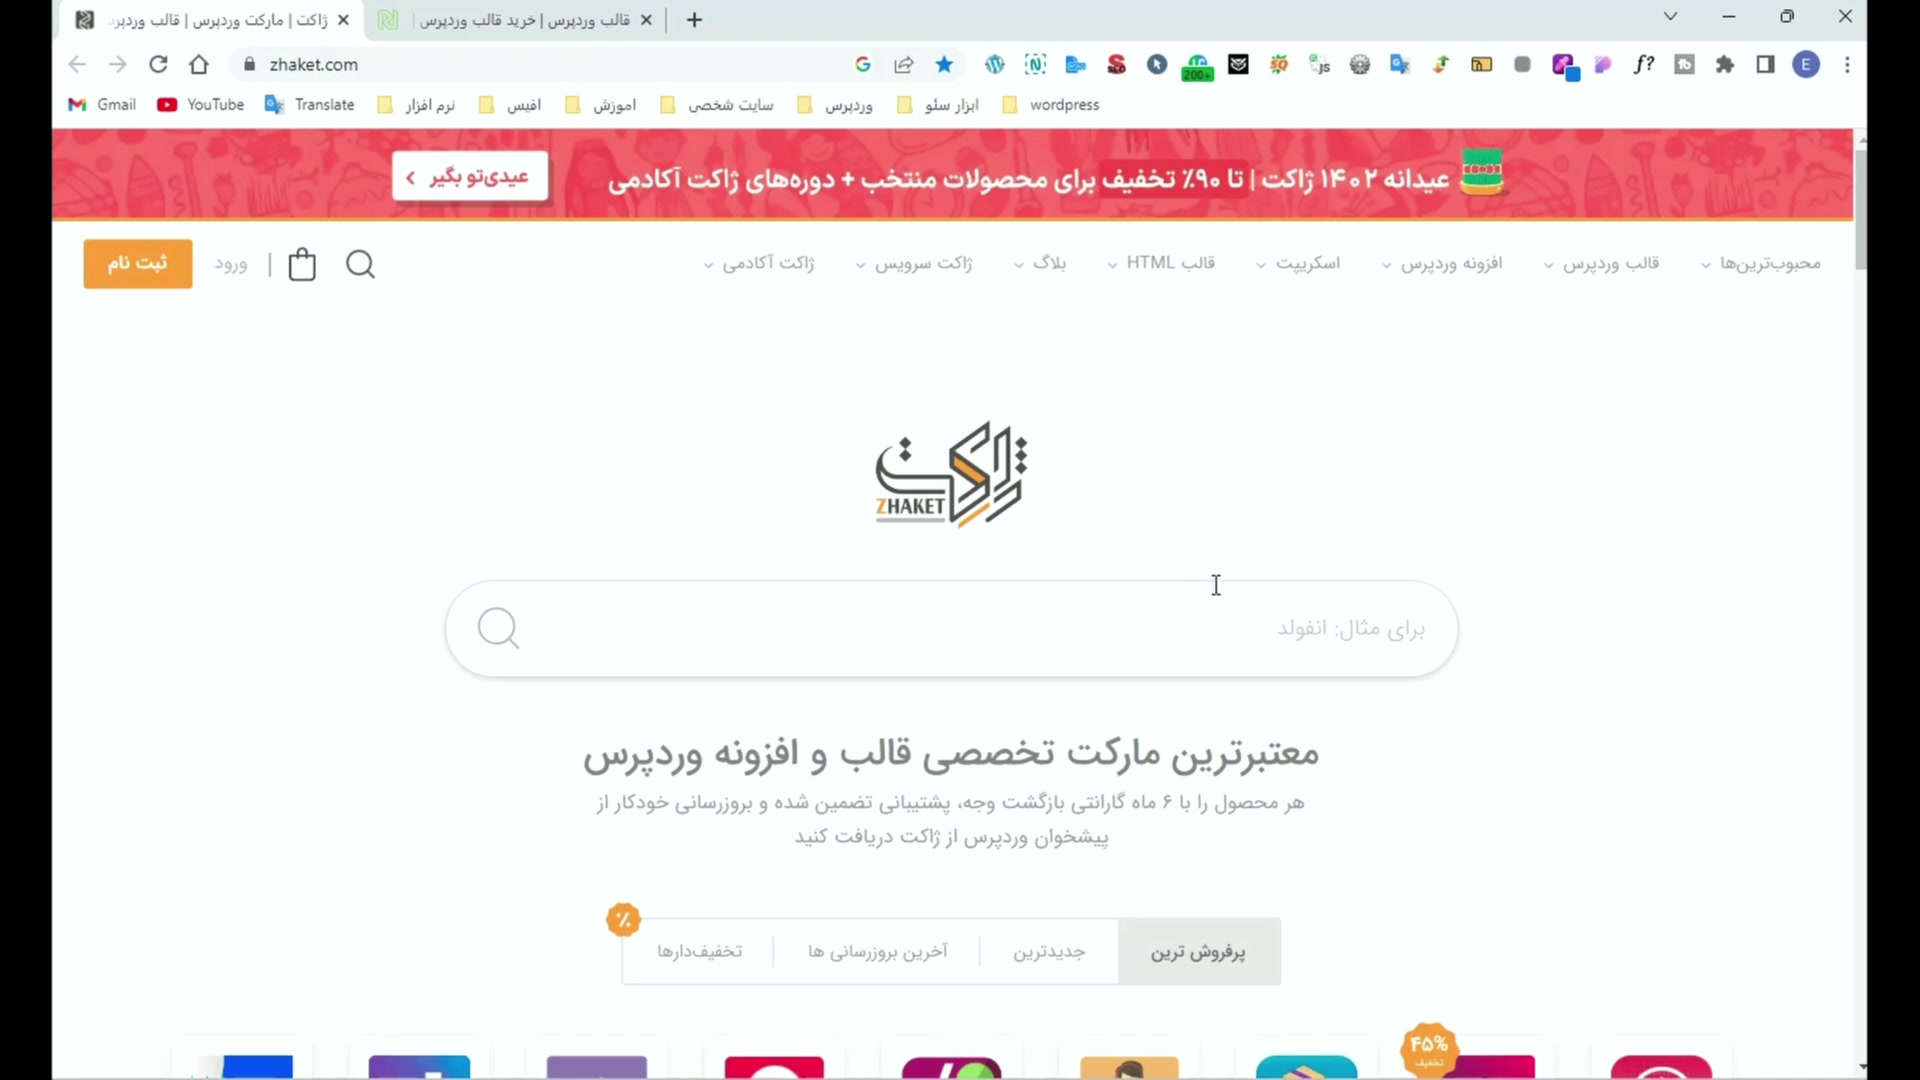
Task: Click the share page icon in address bar
Action: (904, 65)
